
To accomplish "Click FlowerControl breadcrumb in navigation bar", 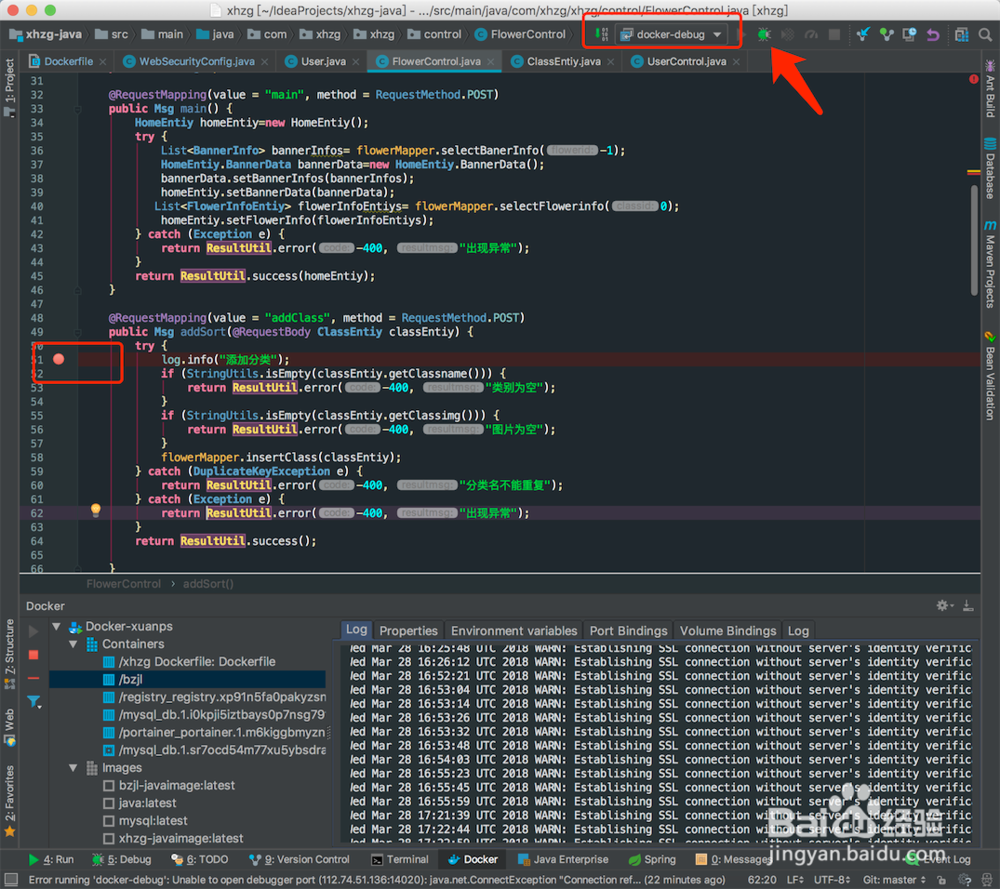I will pyautogui.click(x=520, y=34).
